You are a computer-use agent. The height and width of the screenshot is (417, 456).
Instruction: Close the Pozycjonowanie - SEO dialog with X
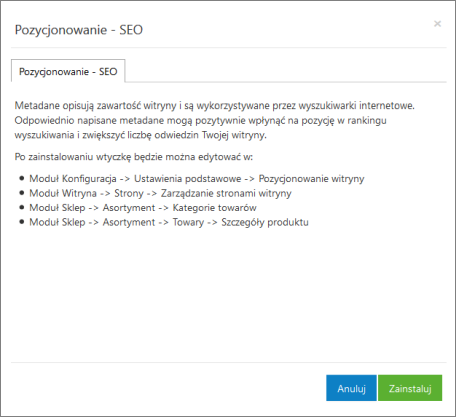[x=437, y=24]
